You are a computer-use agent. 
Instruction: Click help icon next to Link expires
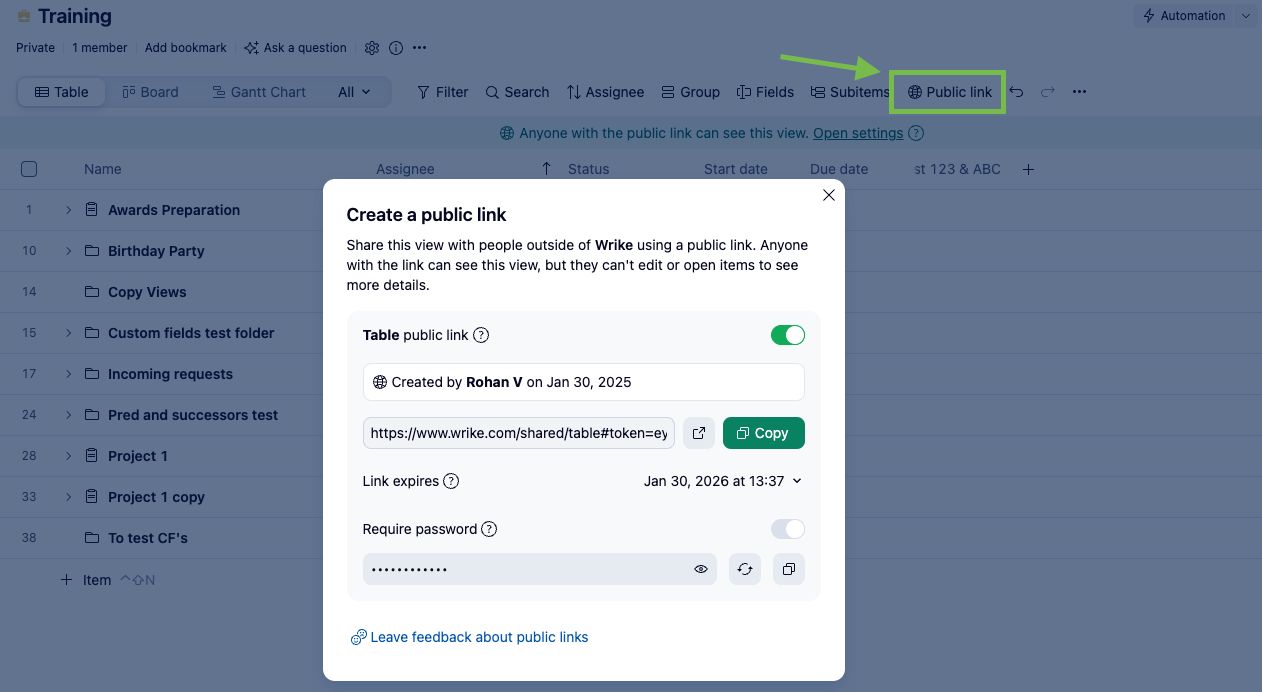[x=451, y=481]
